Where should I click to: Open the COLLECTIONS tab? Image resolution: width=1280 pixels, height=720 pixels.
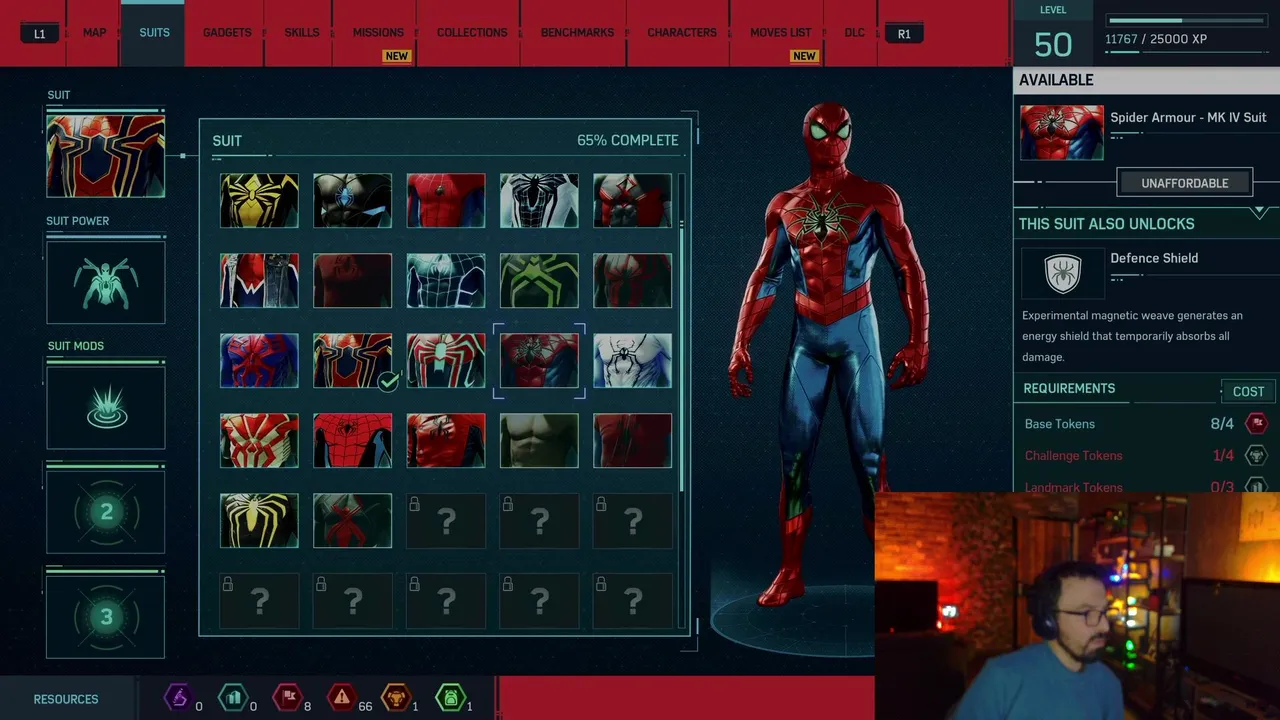point(472,33)
